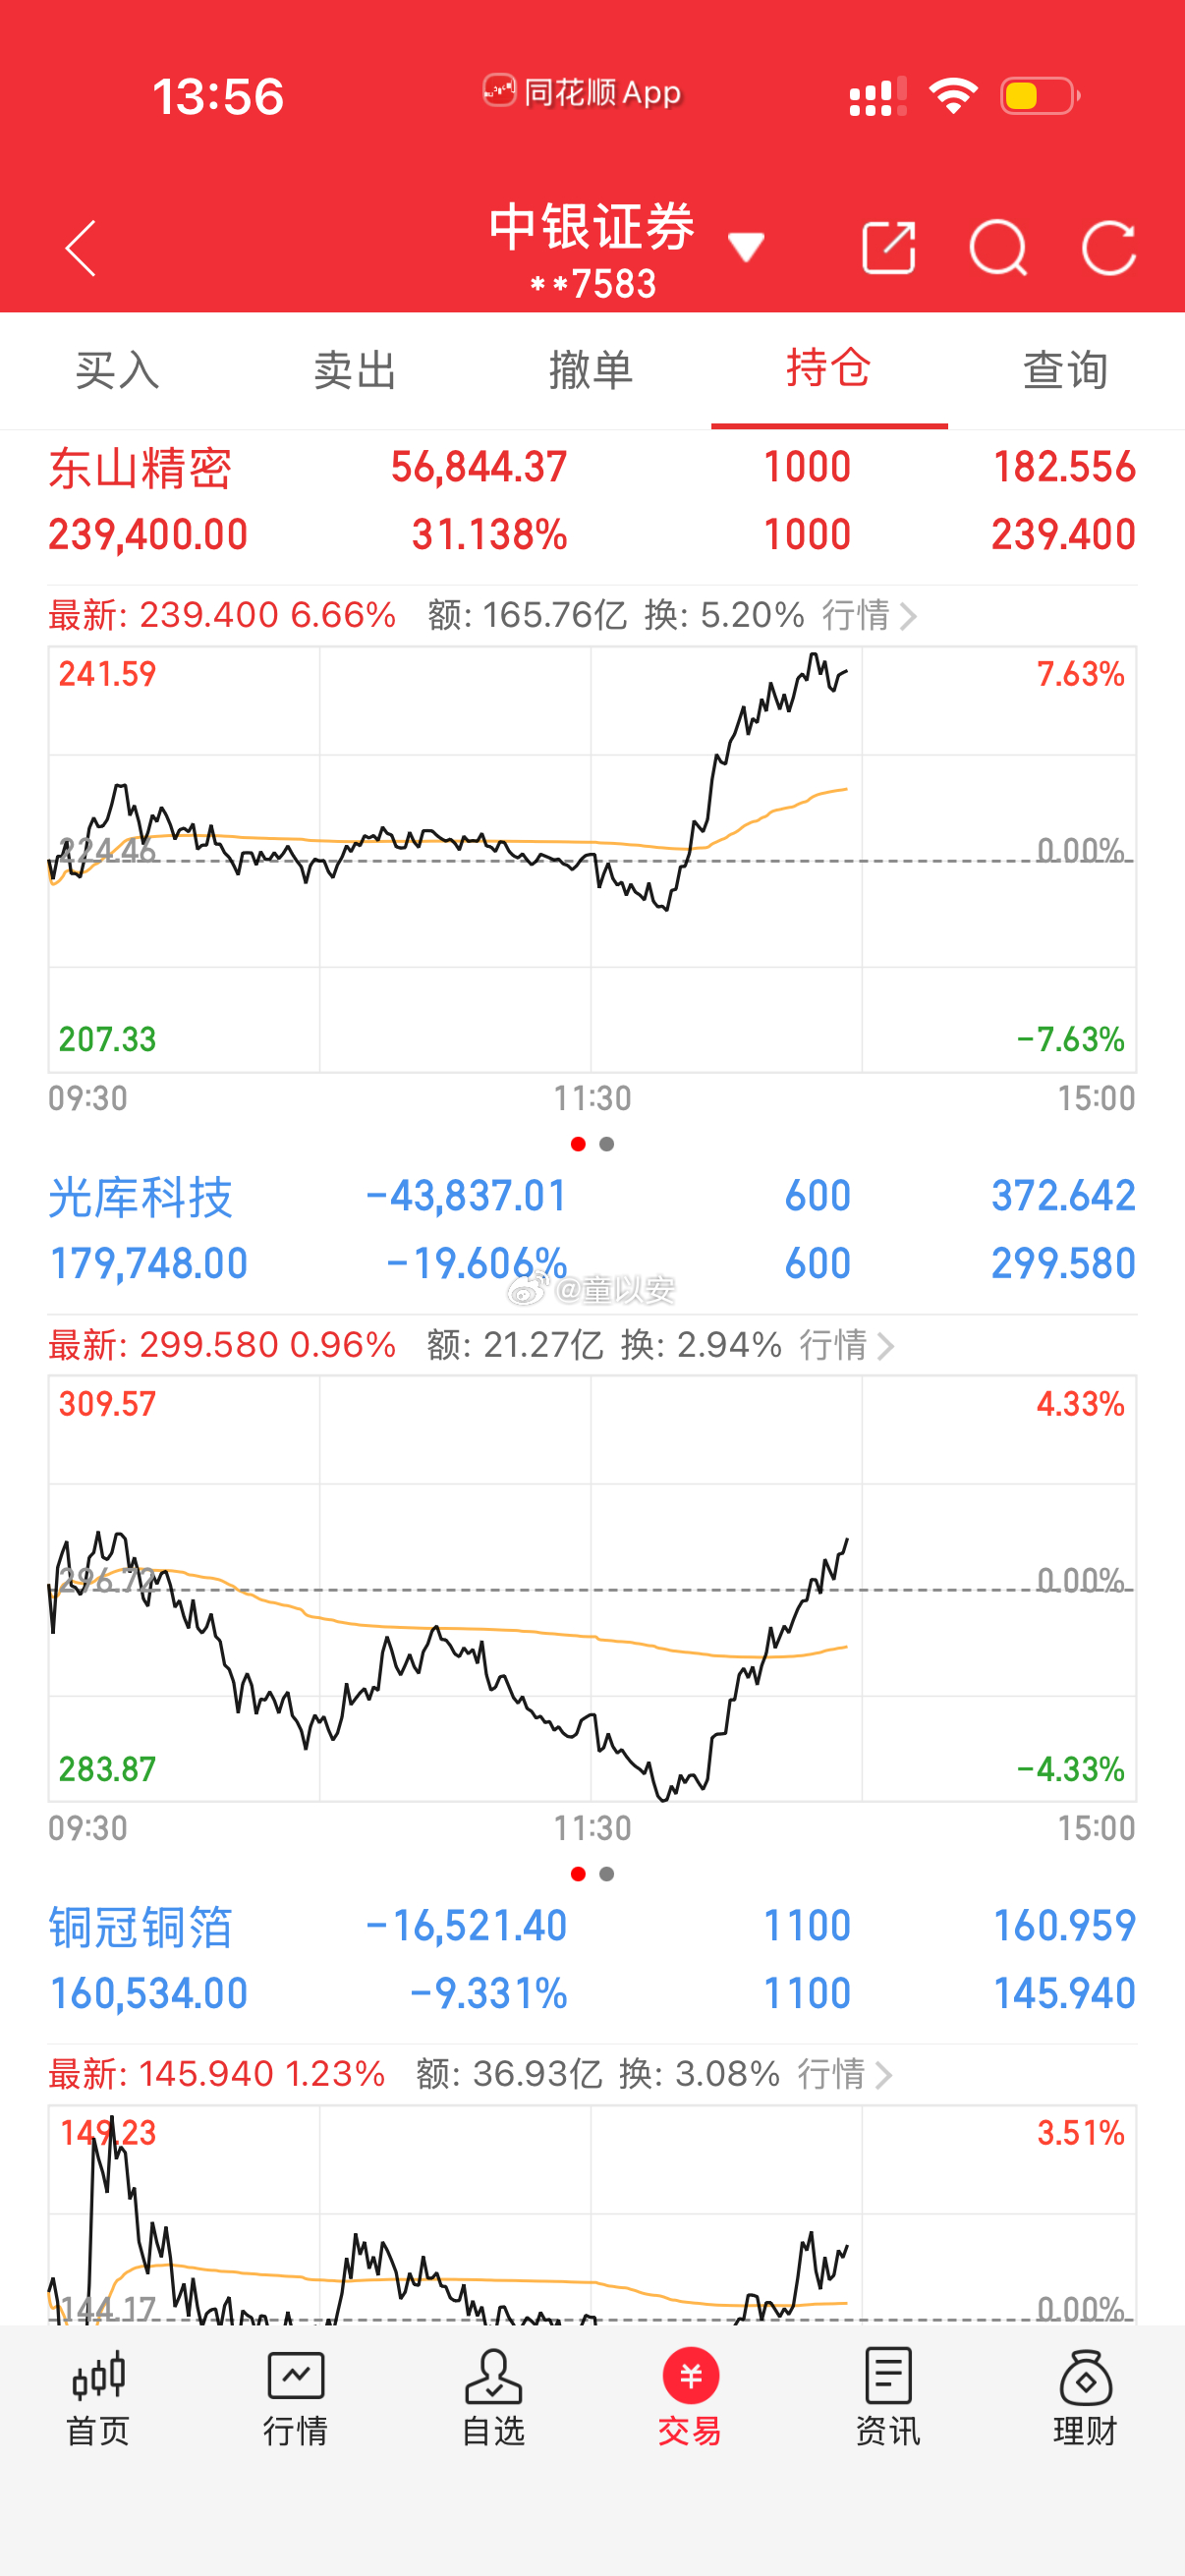The width and height of the screenshot is (1185, 2576).
Task: Expand the 中银证券 account dropdown arrow
Action: coord(746,246)
